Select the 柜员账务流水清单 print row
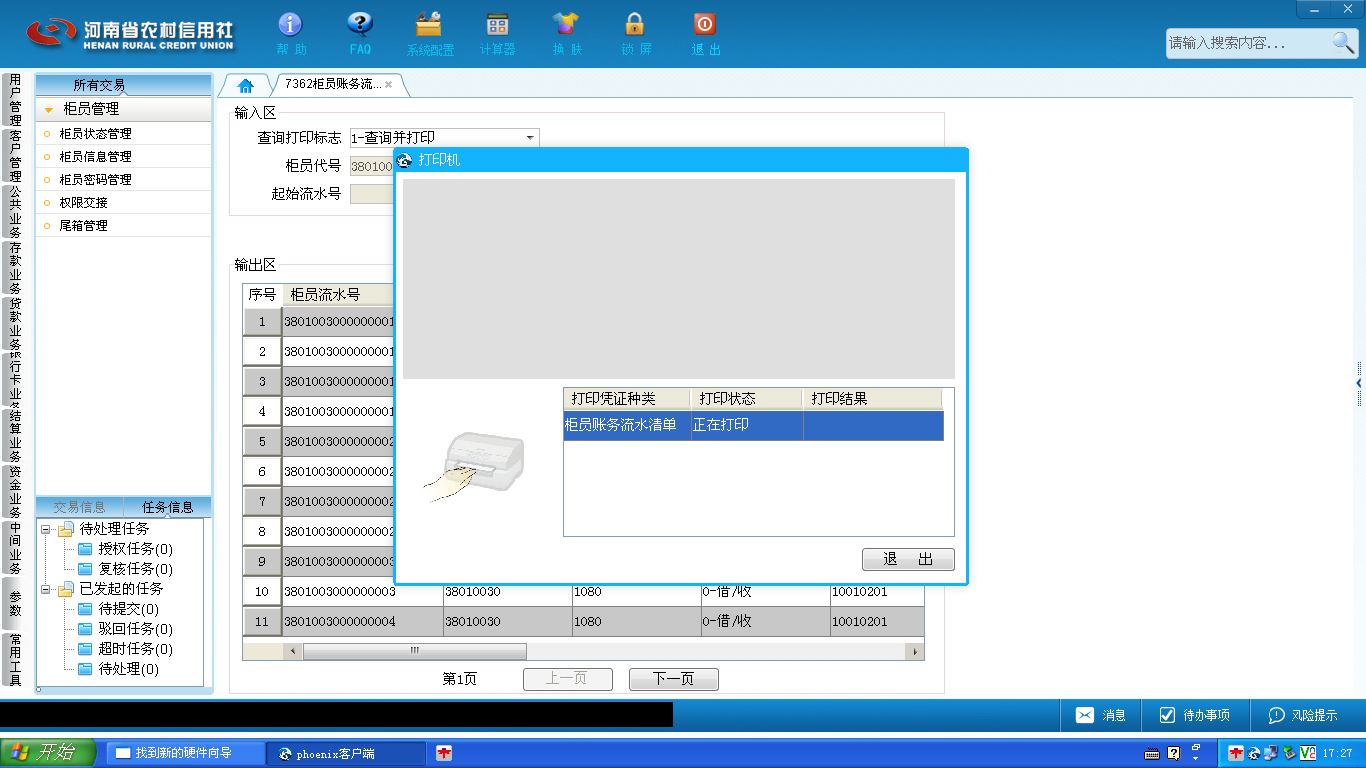Image resolution: width=1366 pixels, height=768 pixels. click(753, 425)
